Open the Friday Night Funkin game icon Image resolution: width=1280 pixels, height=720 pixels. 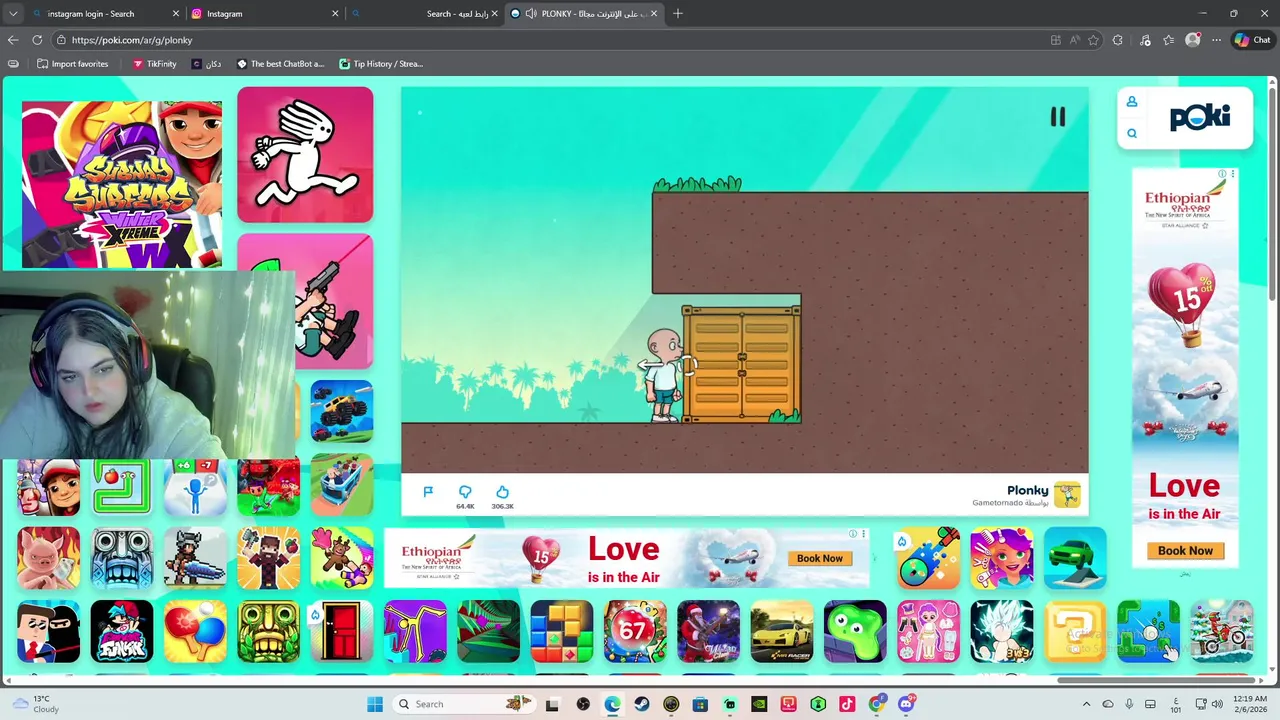122,631
